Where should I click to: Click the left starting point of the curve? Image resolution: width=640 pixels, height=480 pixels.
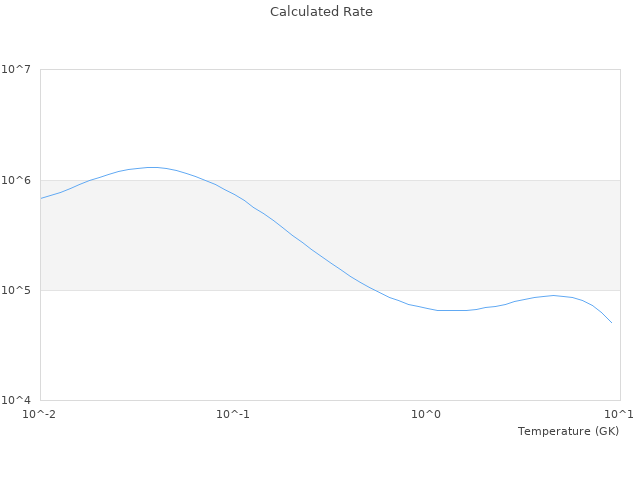pyautogui.click(x=41, y=198)
